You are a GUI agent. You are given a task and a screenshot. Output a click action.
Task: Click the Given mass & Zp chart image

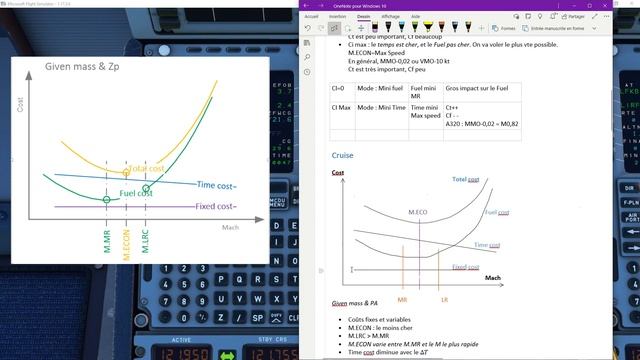coord(140,160)
